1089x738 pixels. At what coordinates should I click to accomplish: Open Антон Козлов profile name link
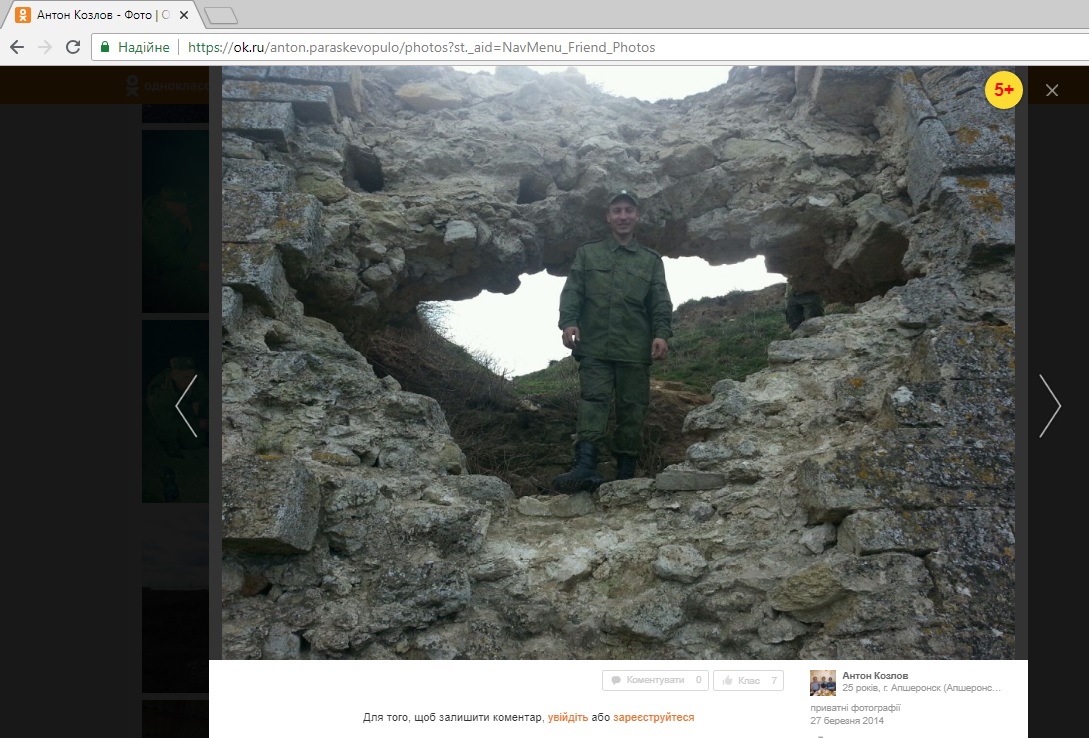pyautogui.click(x=876, y=676)
